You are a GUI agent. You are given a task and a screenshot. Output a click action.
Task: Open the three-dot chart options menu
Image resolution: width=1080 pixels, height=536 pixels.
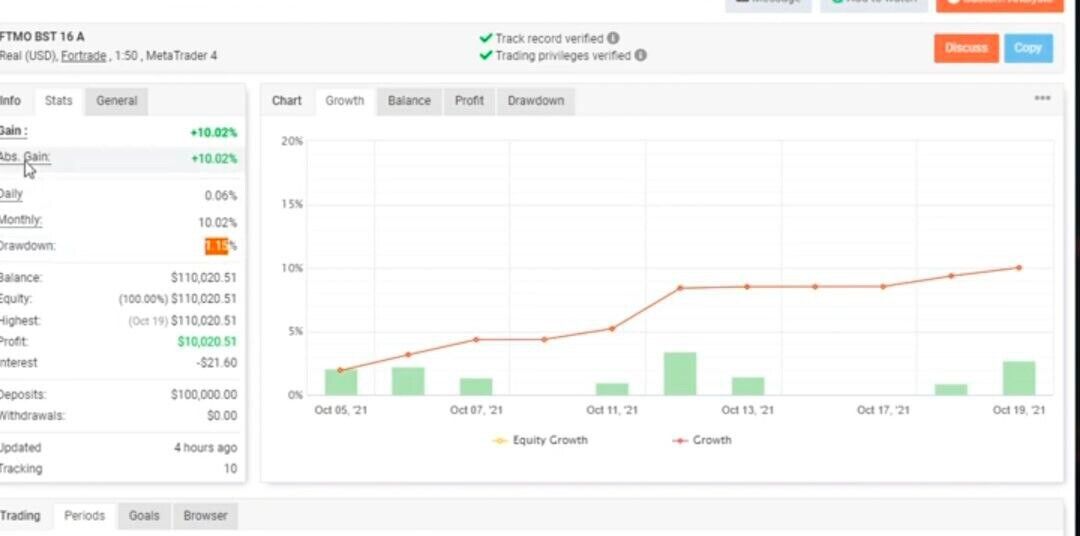(x=1042, y=98)
